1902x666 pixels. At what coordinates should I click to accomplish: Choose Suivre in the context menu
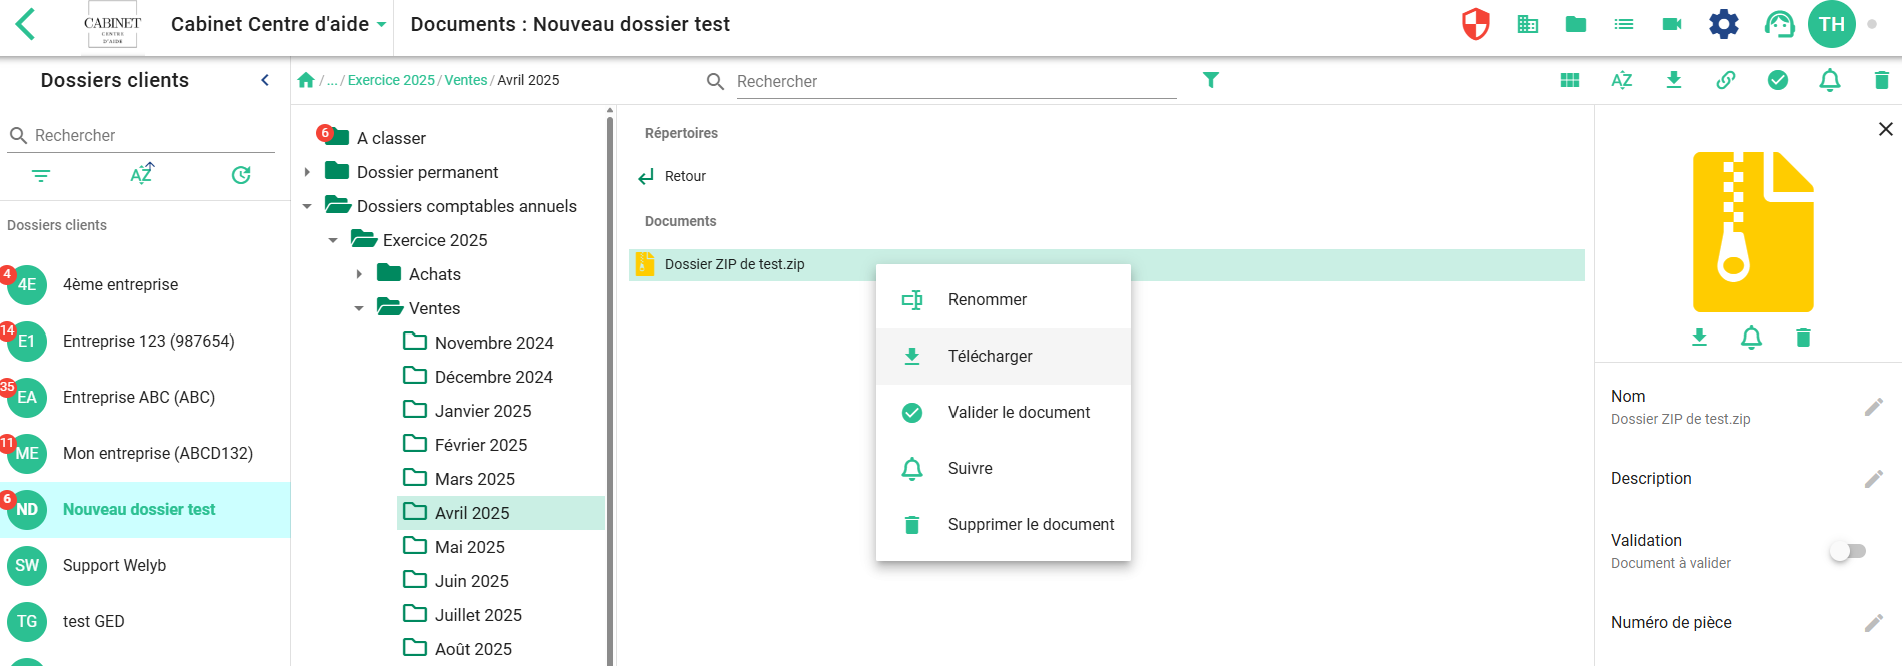click(1003, 468)
